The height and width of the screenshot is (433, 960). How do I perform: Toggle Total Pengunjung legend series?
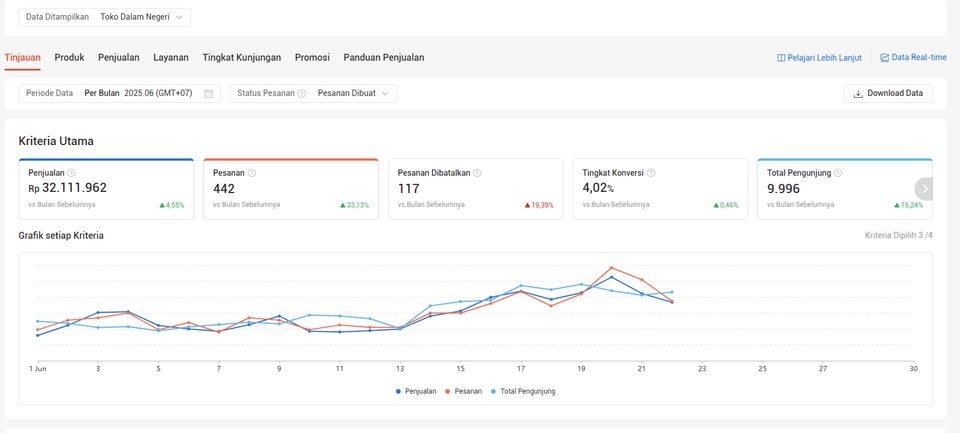pos(523,391)
